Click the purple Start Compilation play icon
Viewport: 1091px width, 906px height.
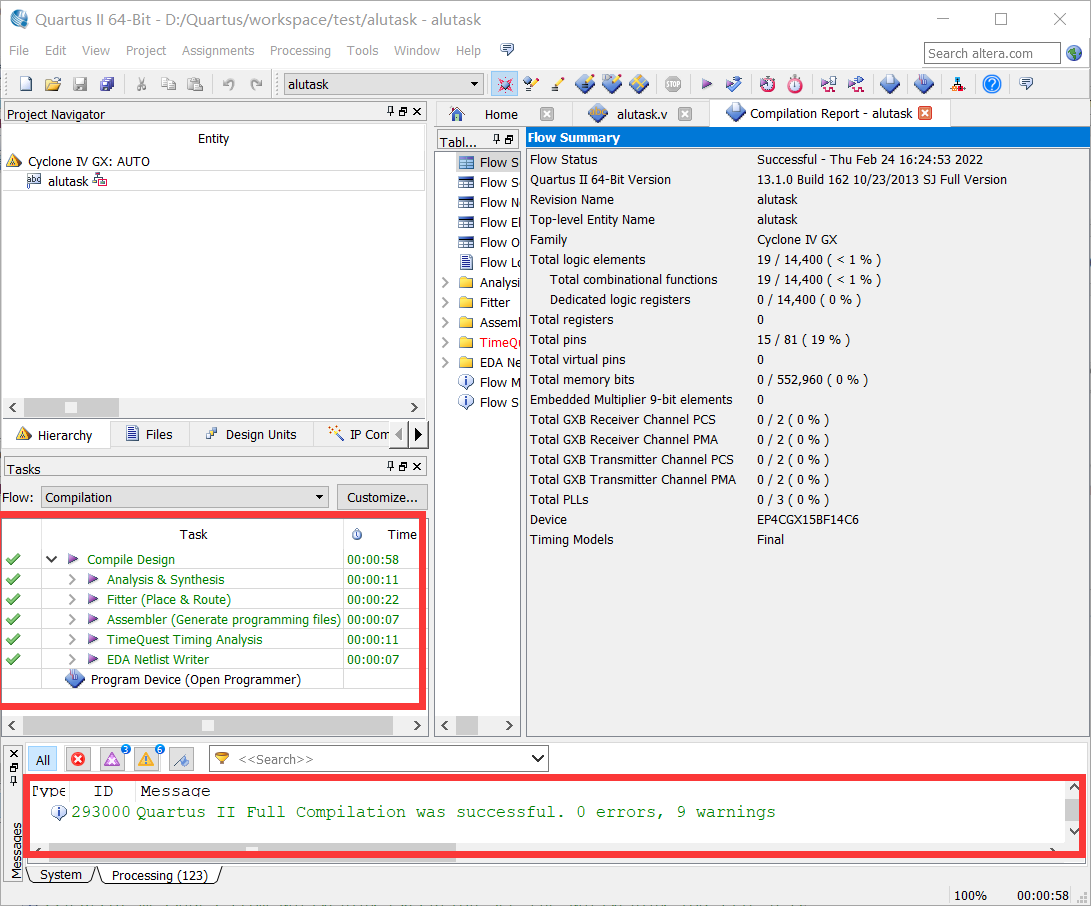(706, 84)
